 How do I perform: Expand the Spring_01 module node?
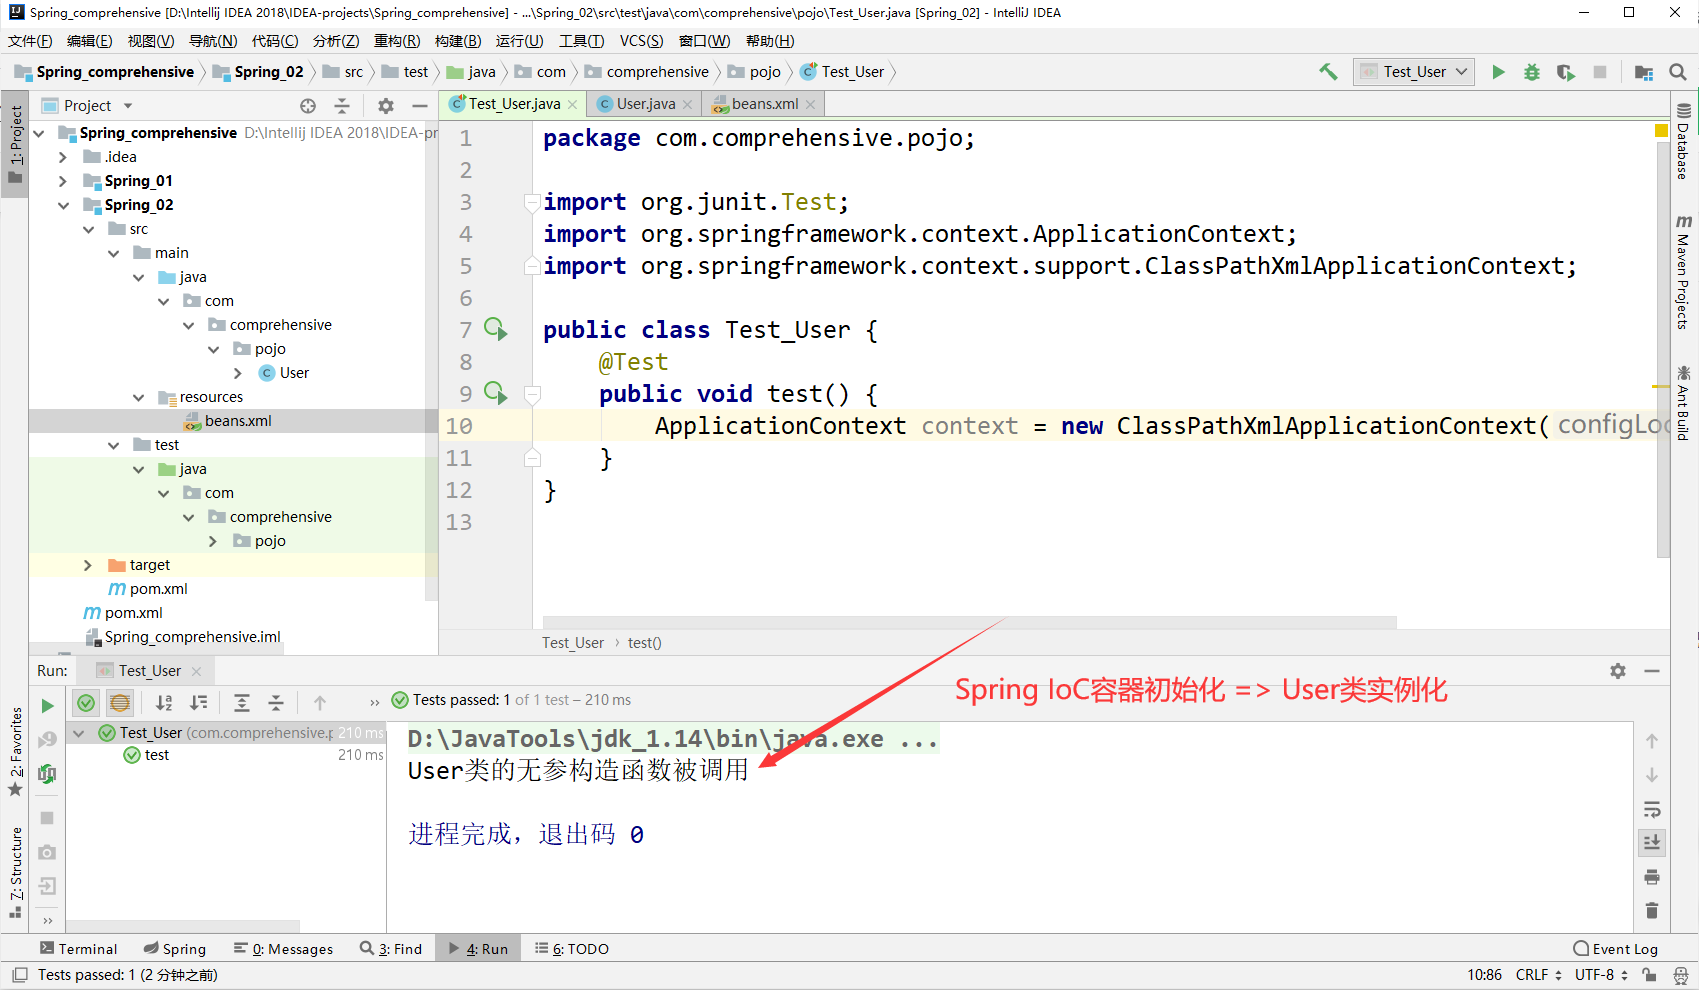[64, 181]
